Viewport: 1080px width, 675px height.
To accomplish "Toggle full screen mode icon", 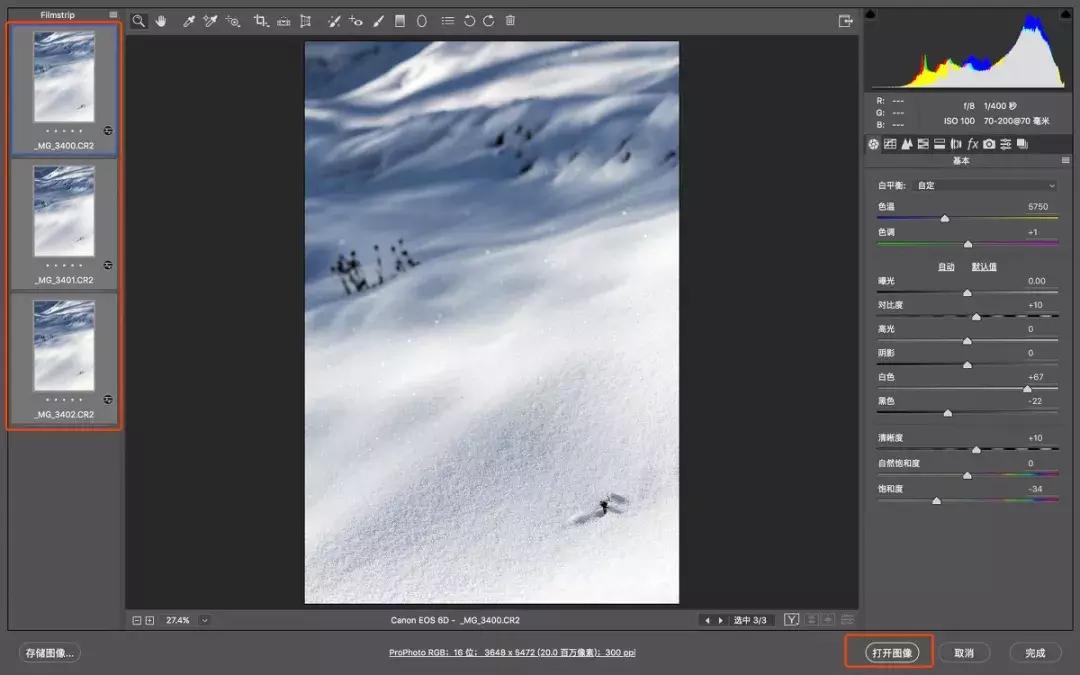I will (845, 21).
